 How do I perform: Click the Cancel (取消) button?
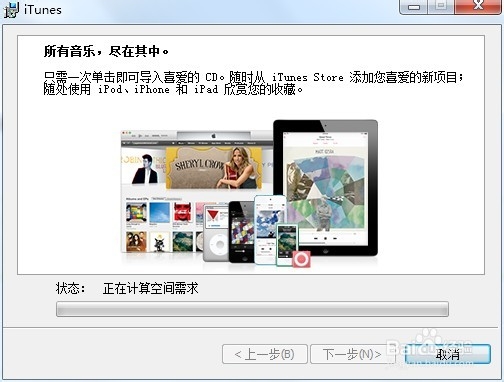[448, 354]
